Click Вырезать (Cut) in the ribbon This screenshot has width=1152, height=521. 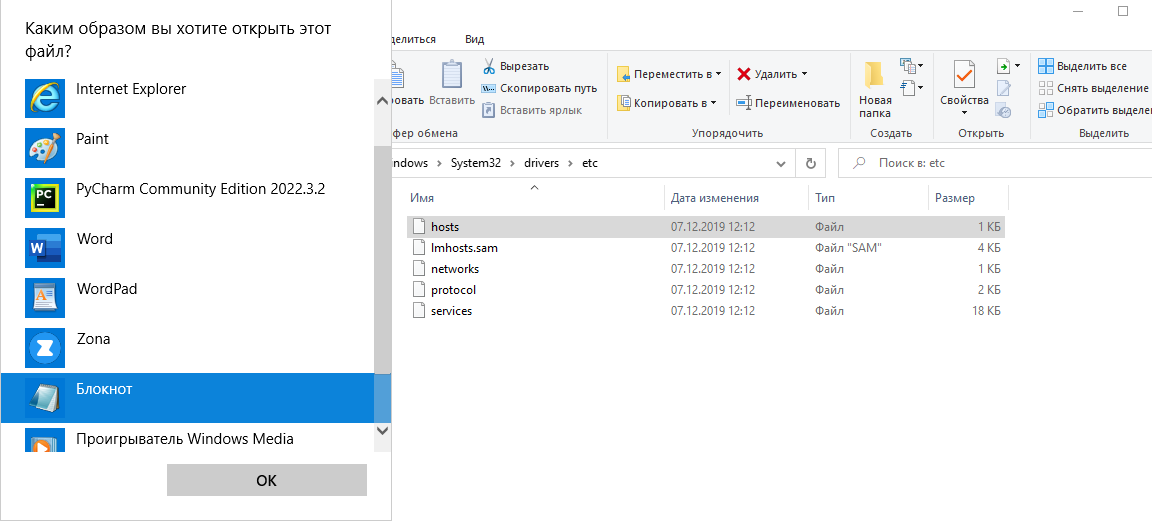click(515, 66)
